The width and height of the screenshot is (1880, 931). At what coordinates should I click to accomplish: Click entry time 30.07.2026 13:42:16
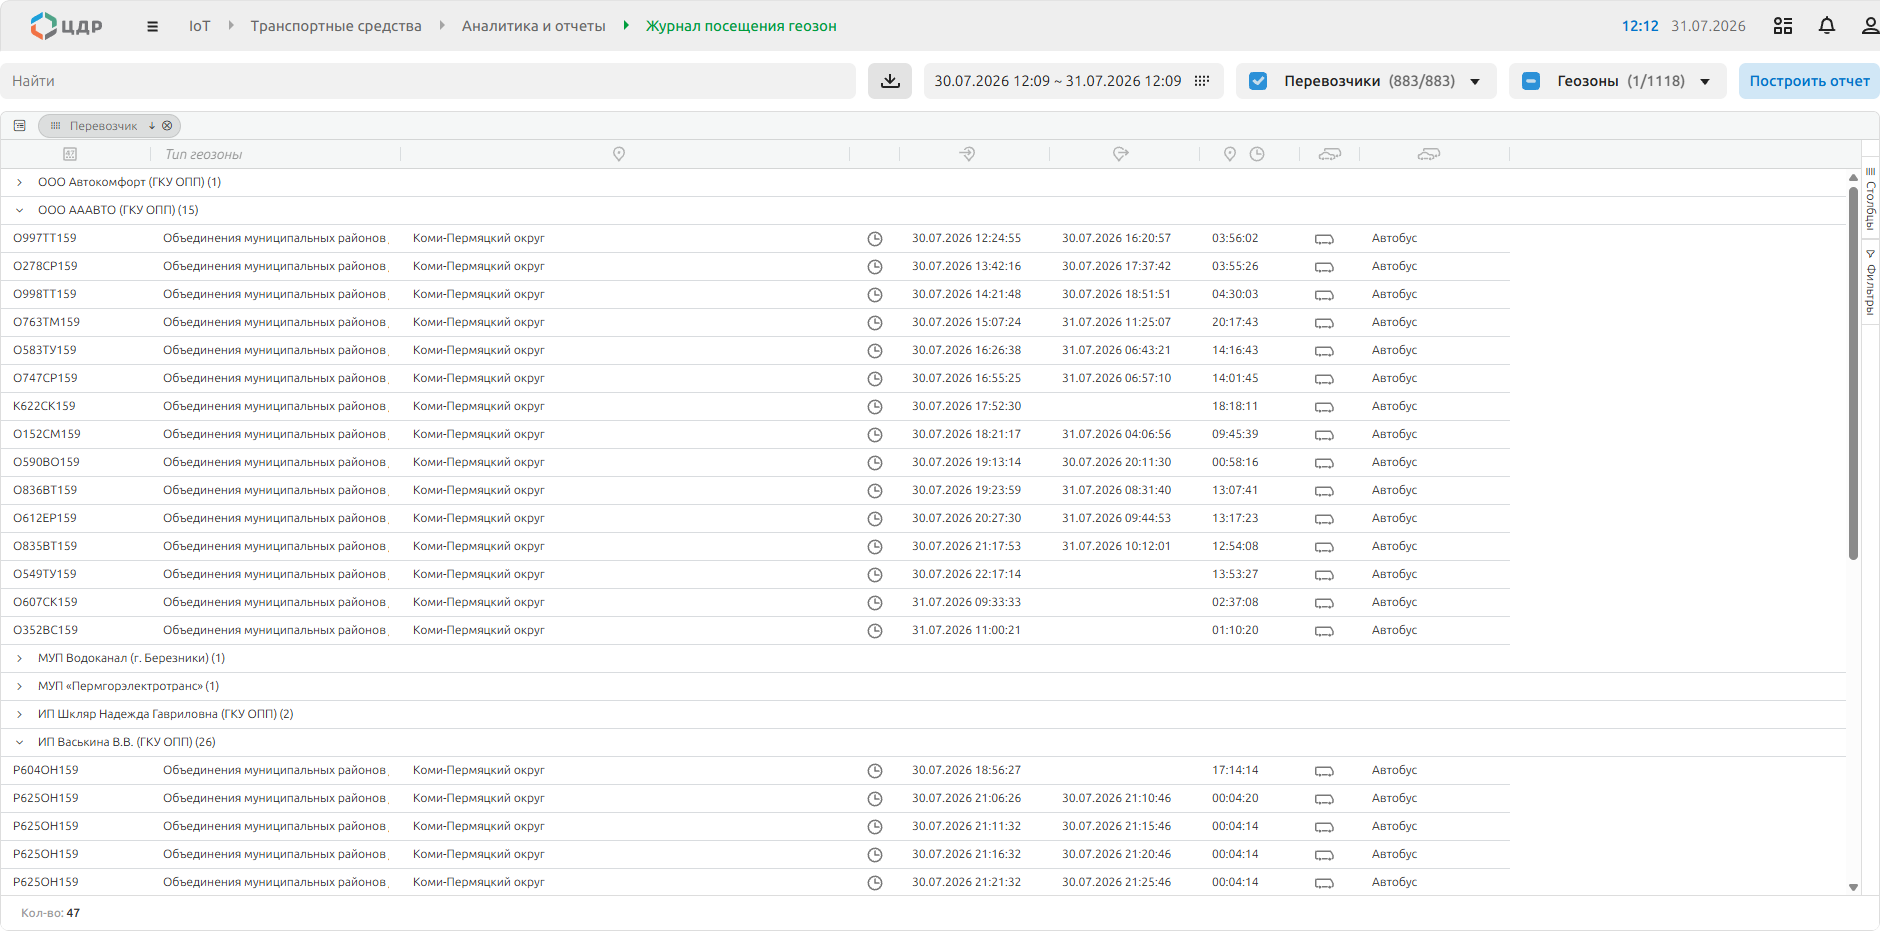click(x=966, y=266)
